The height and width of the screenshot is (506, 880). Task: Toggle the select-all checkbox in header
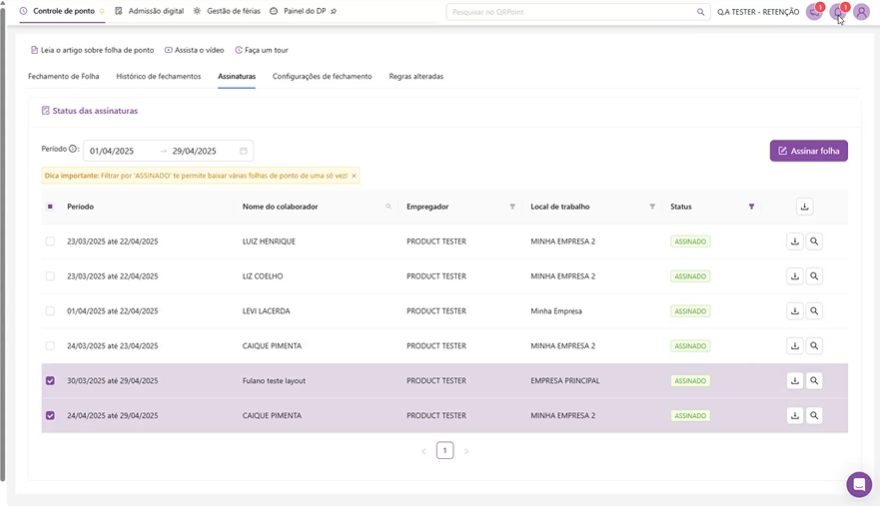(x=50, y=206)
